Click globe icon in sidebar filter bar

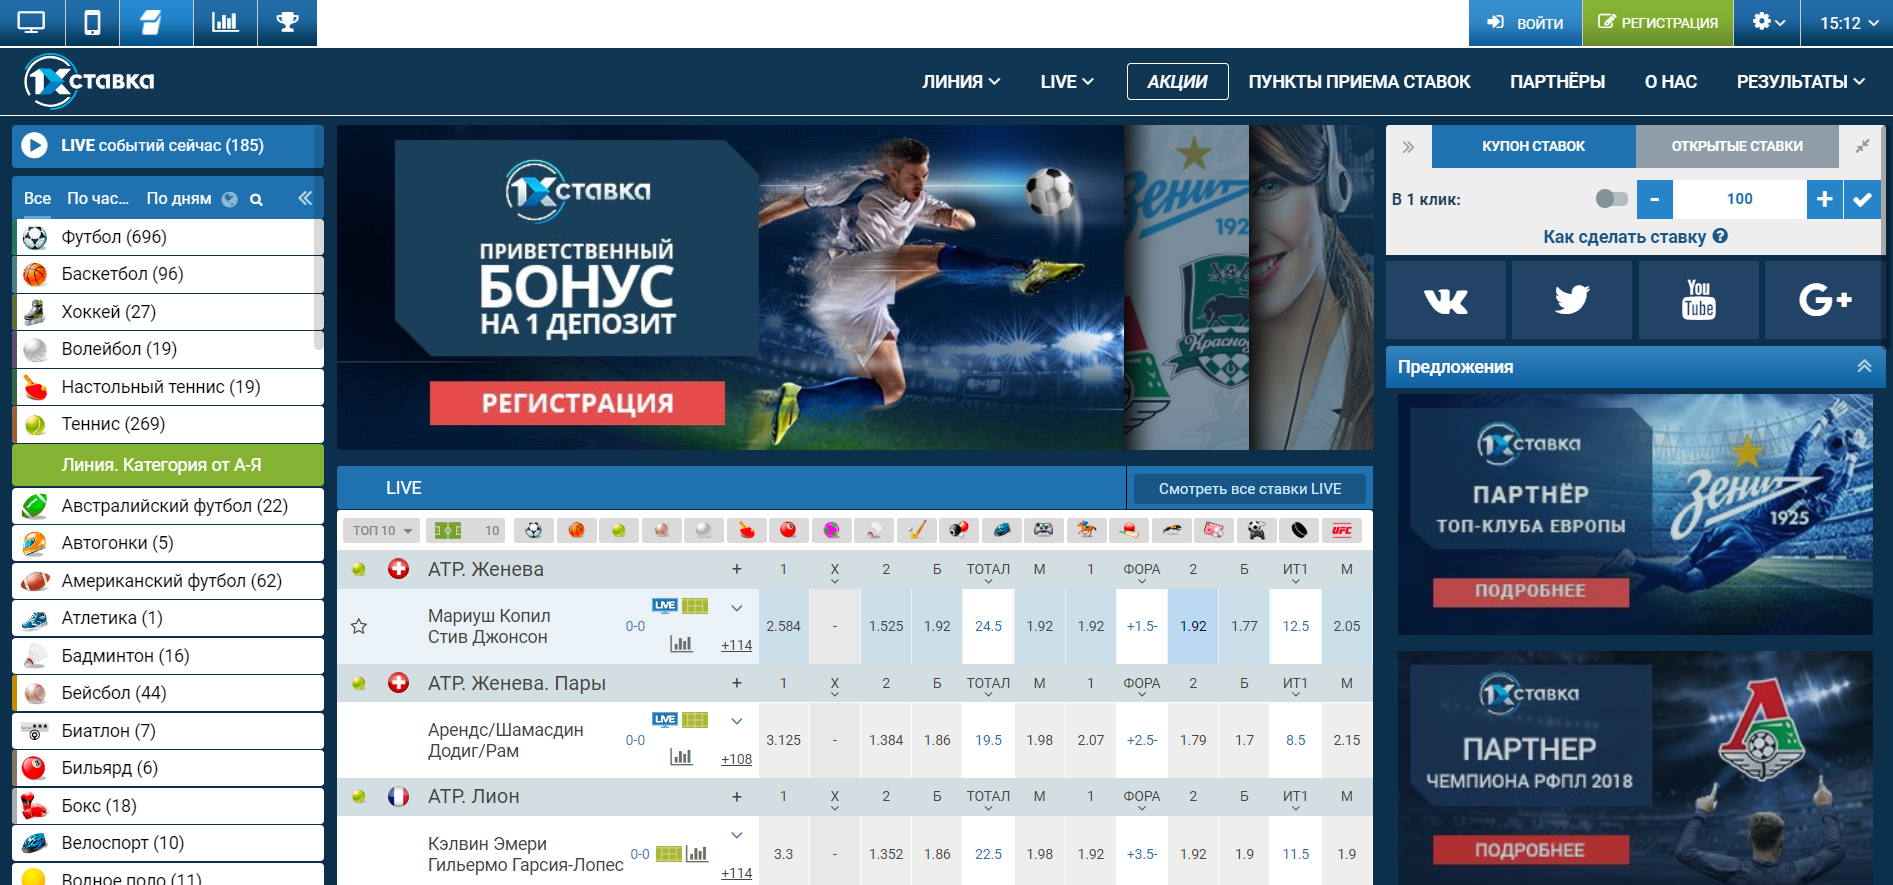[x=230, y=199]
